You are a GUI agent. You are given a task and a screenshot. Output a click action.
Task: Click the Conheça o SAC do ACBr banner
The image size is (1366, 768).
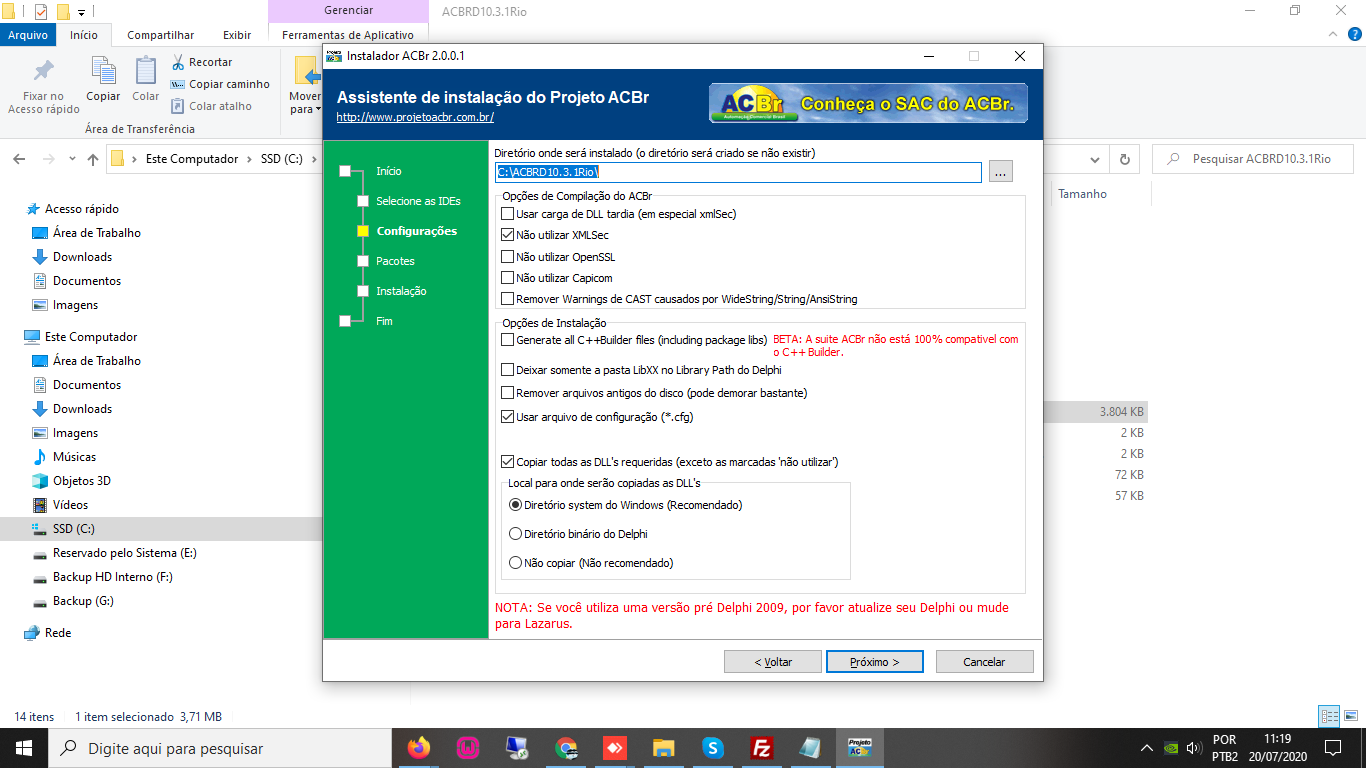[868, 103]
